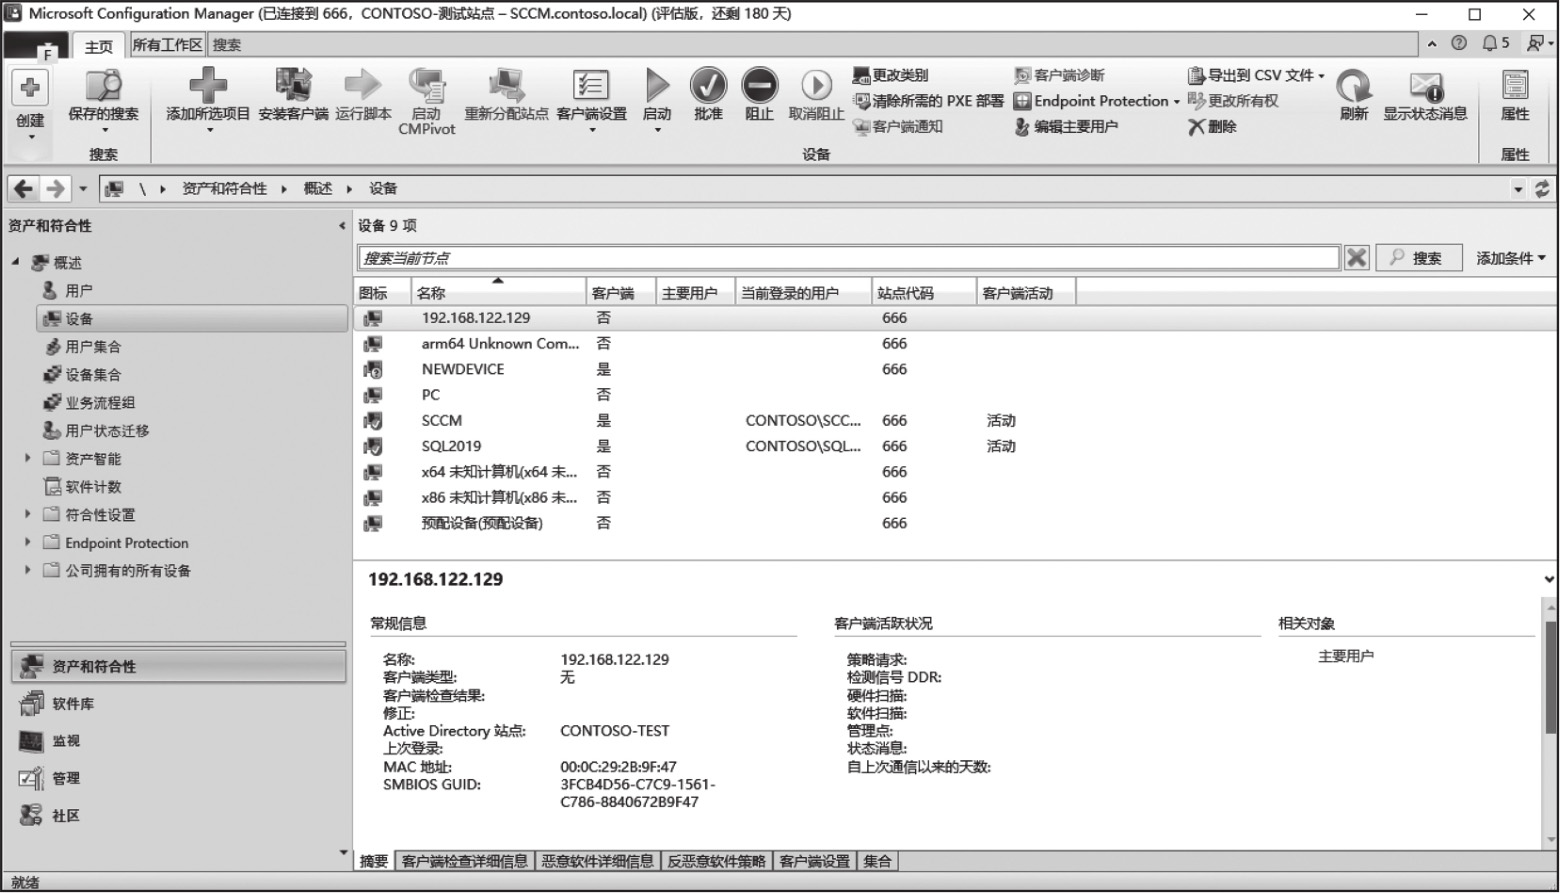
Task: Click 重新分配站点 reassign site icon
Action: click(506, 86)
